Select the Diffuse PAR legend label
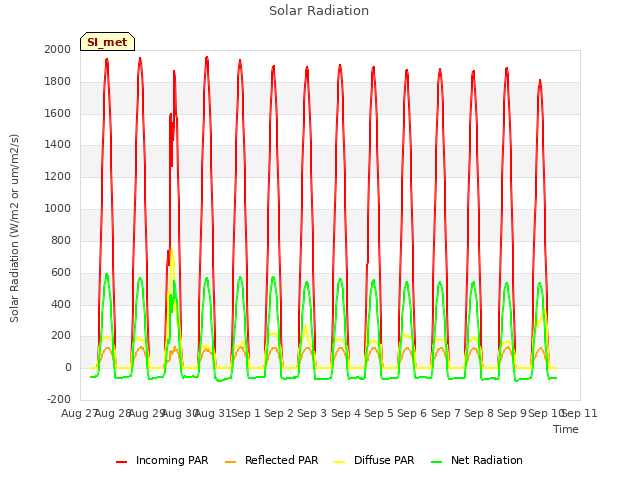The height and width of the screenshot is (480, 640). tap(384, 460)
